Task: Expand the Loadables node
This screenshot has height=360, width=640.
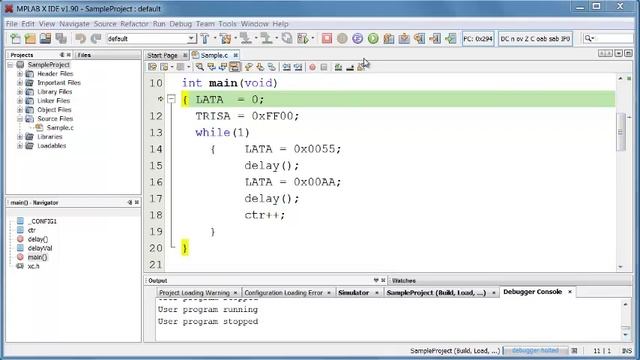Action: coord(20,146)
